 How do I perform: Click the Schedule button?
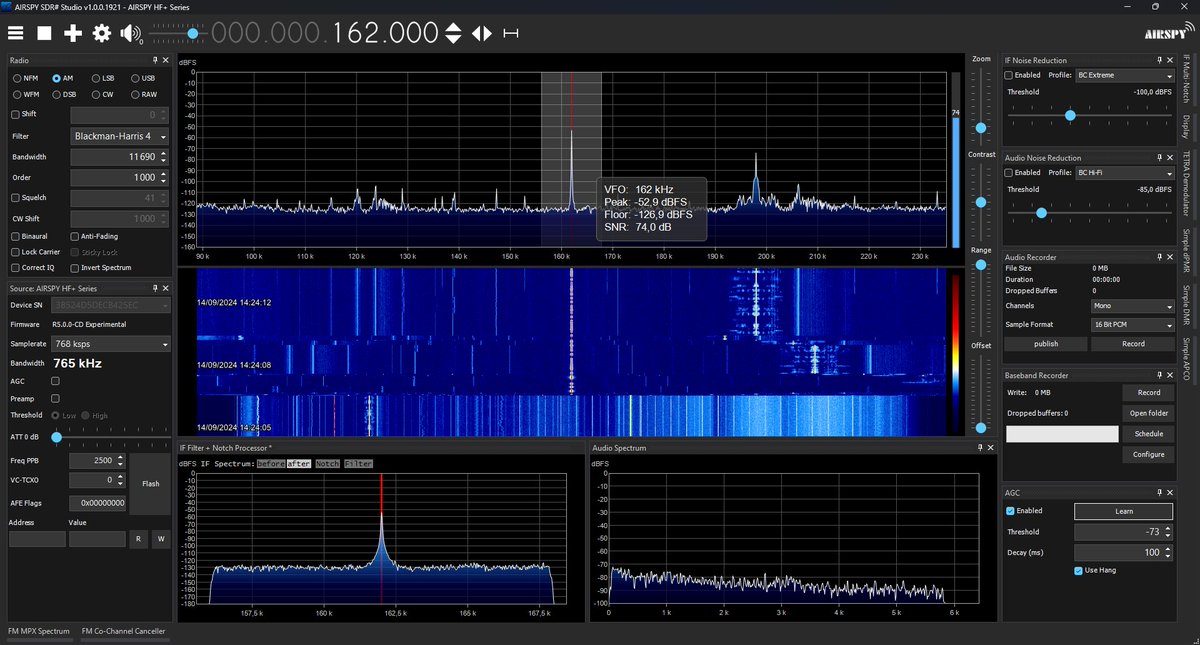coord(1149,434)
